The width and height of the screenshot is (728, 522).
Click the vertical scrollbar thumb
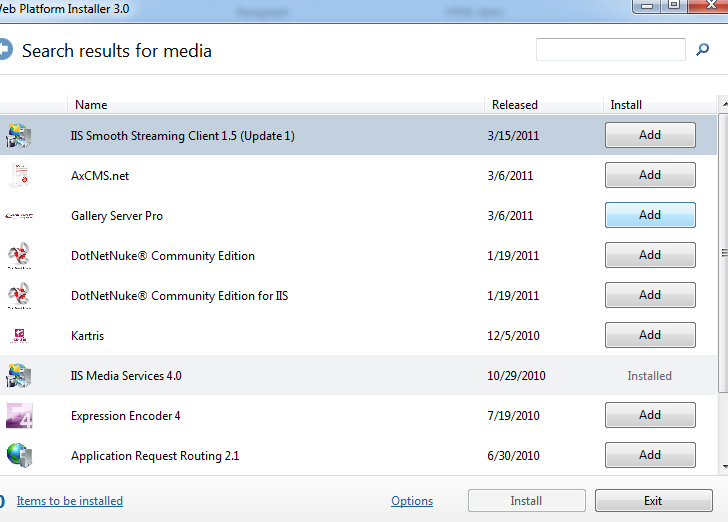724,253
